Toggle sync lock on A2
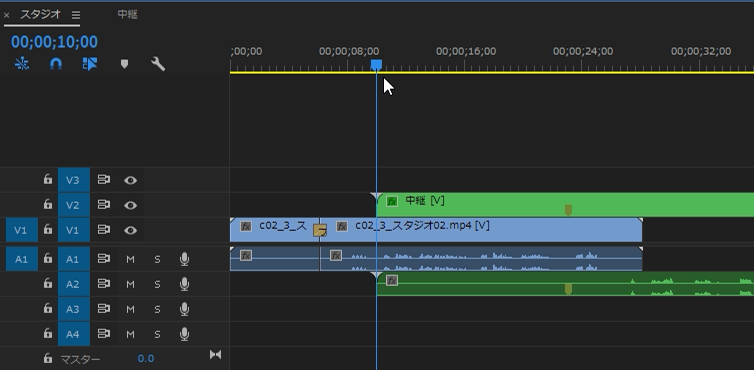Image resolution: width=754 pixels, height=370 pixels. (x=104, y=284)
